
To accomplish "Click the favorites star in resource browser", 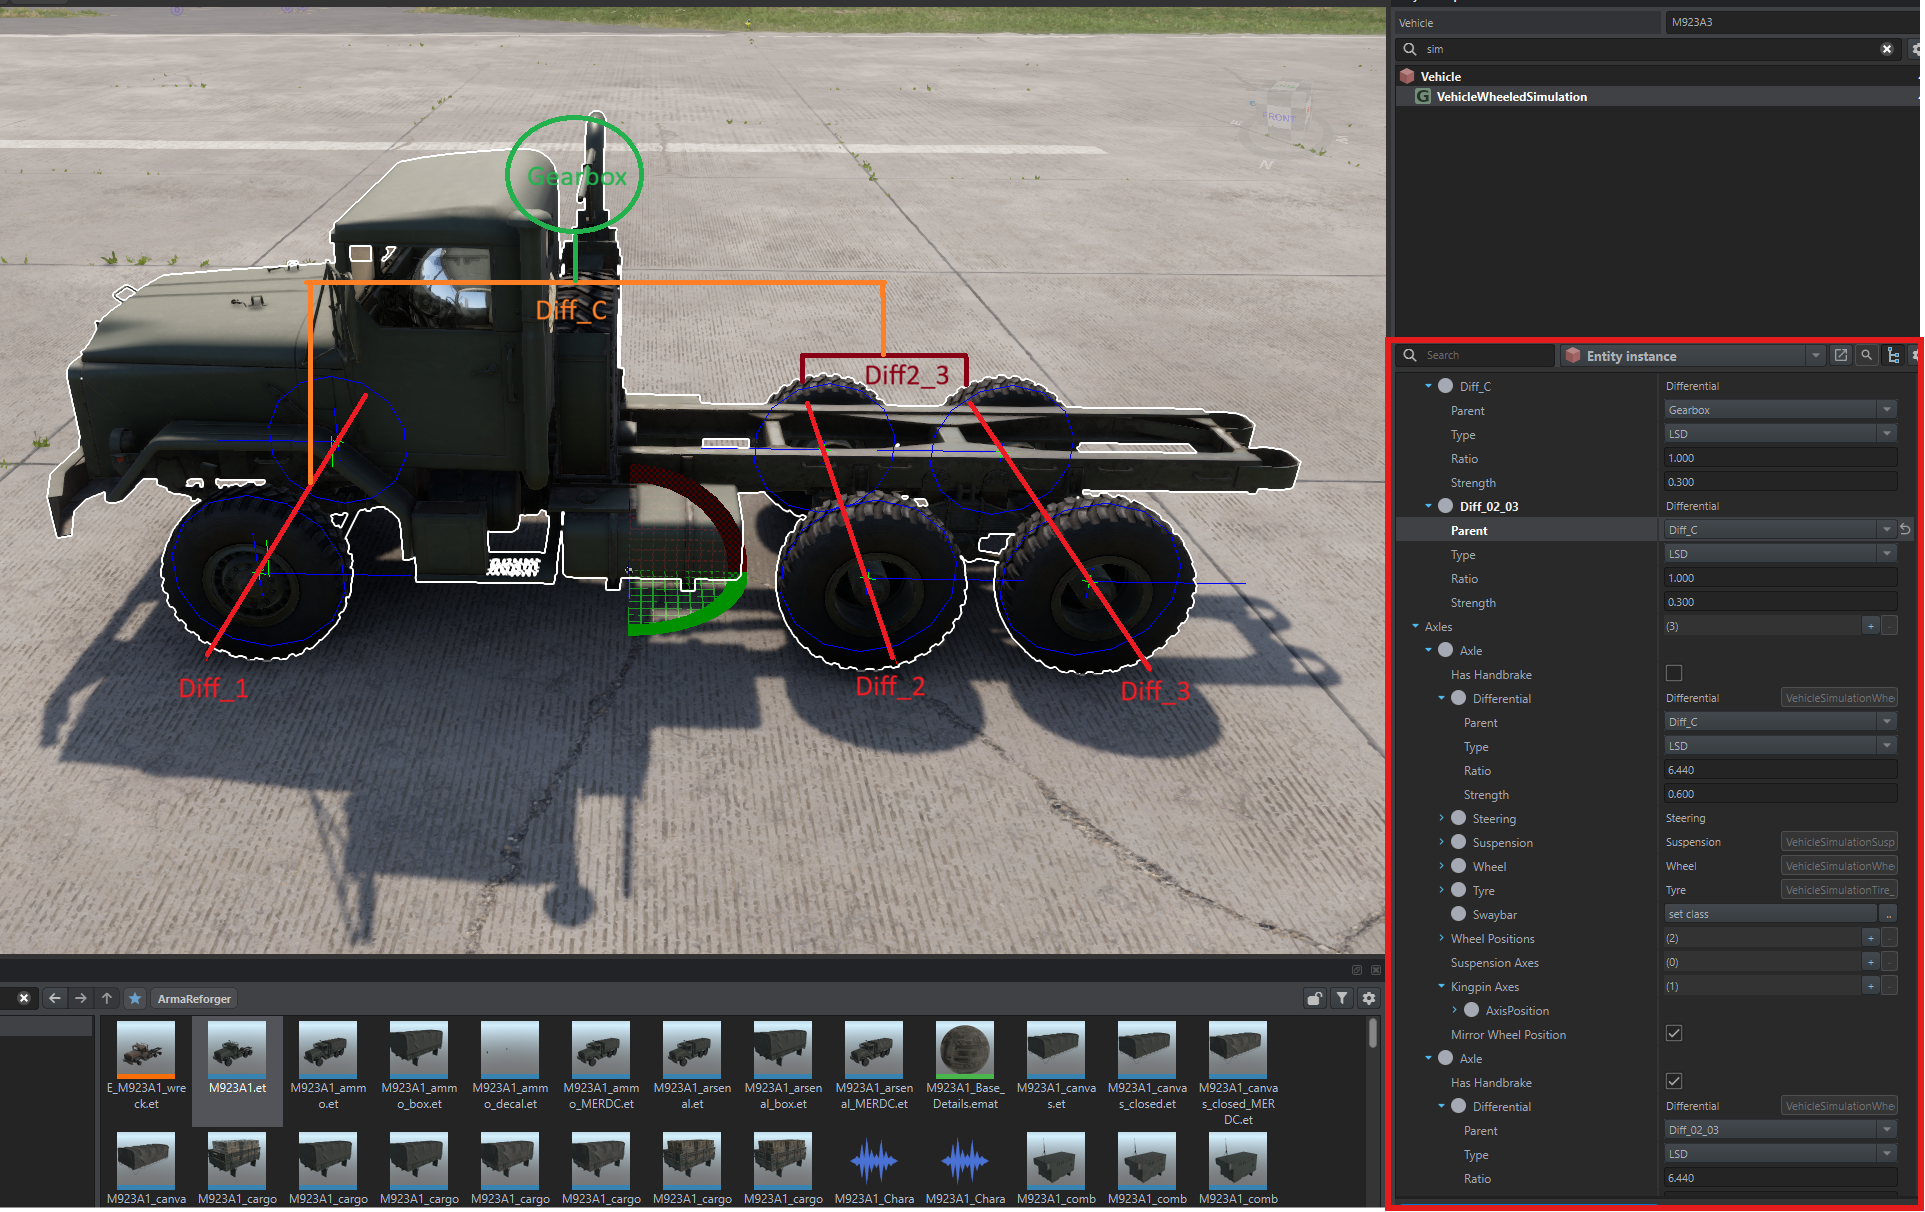I will [135, 998].
